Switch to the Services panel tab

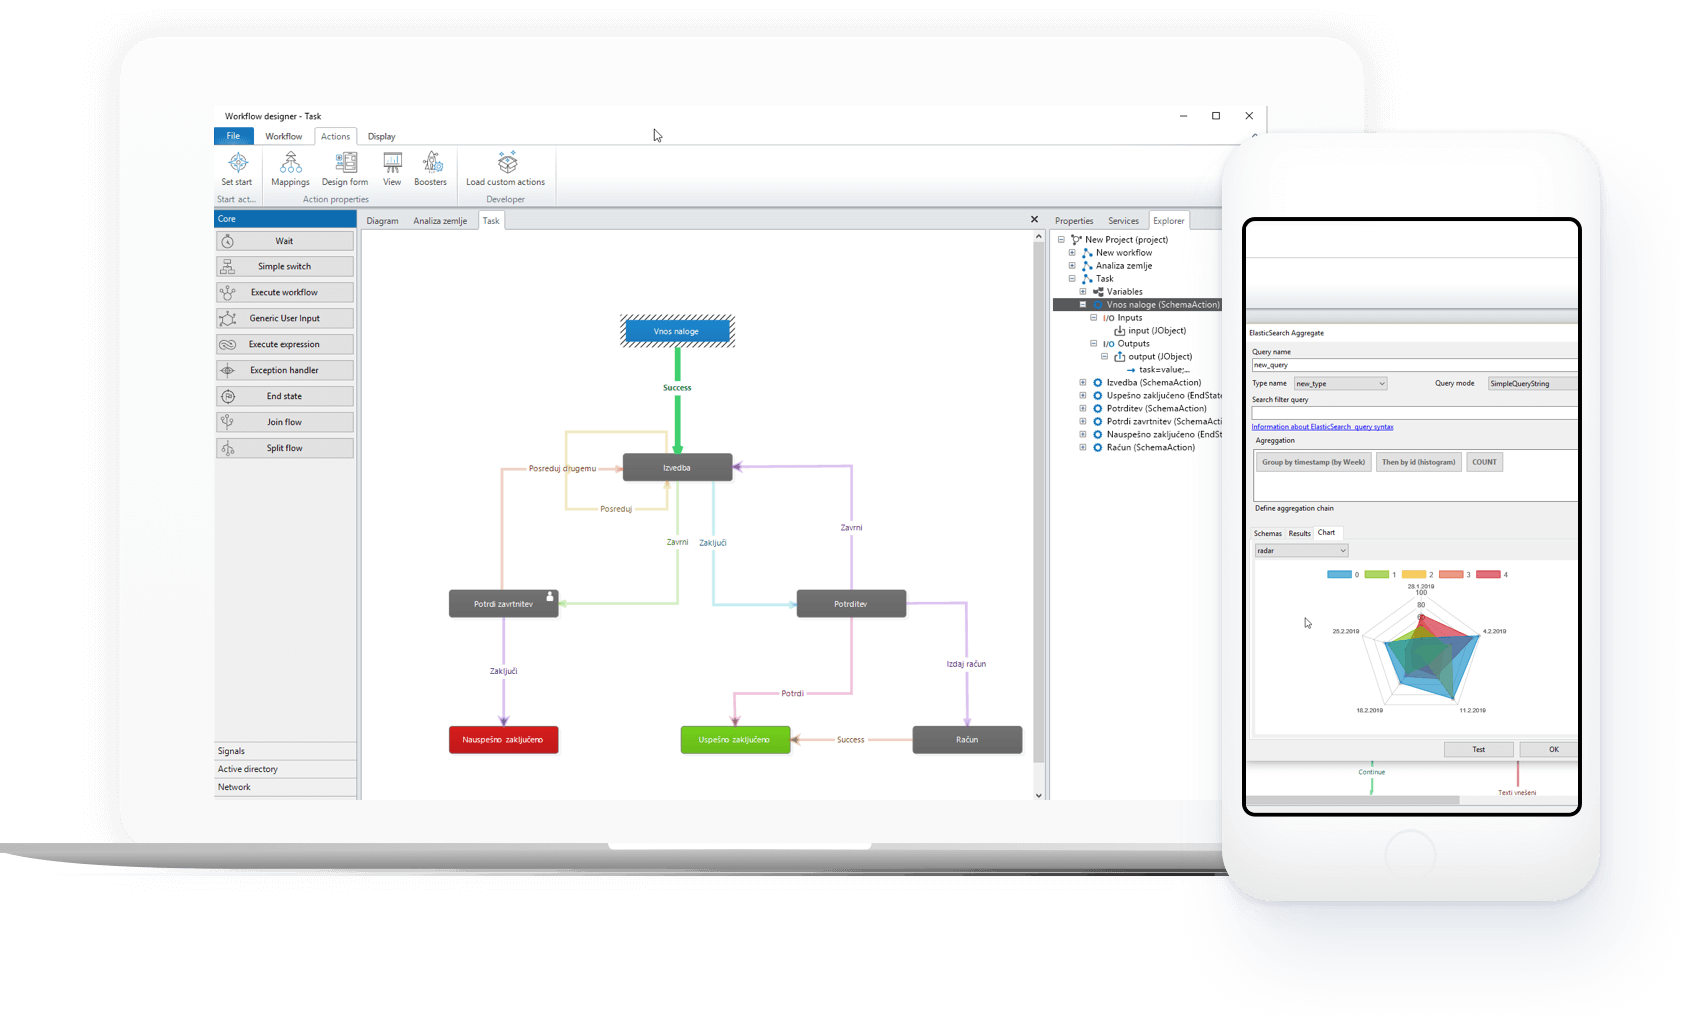click(x=1123, y=221)
